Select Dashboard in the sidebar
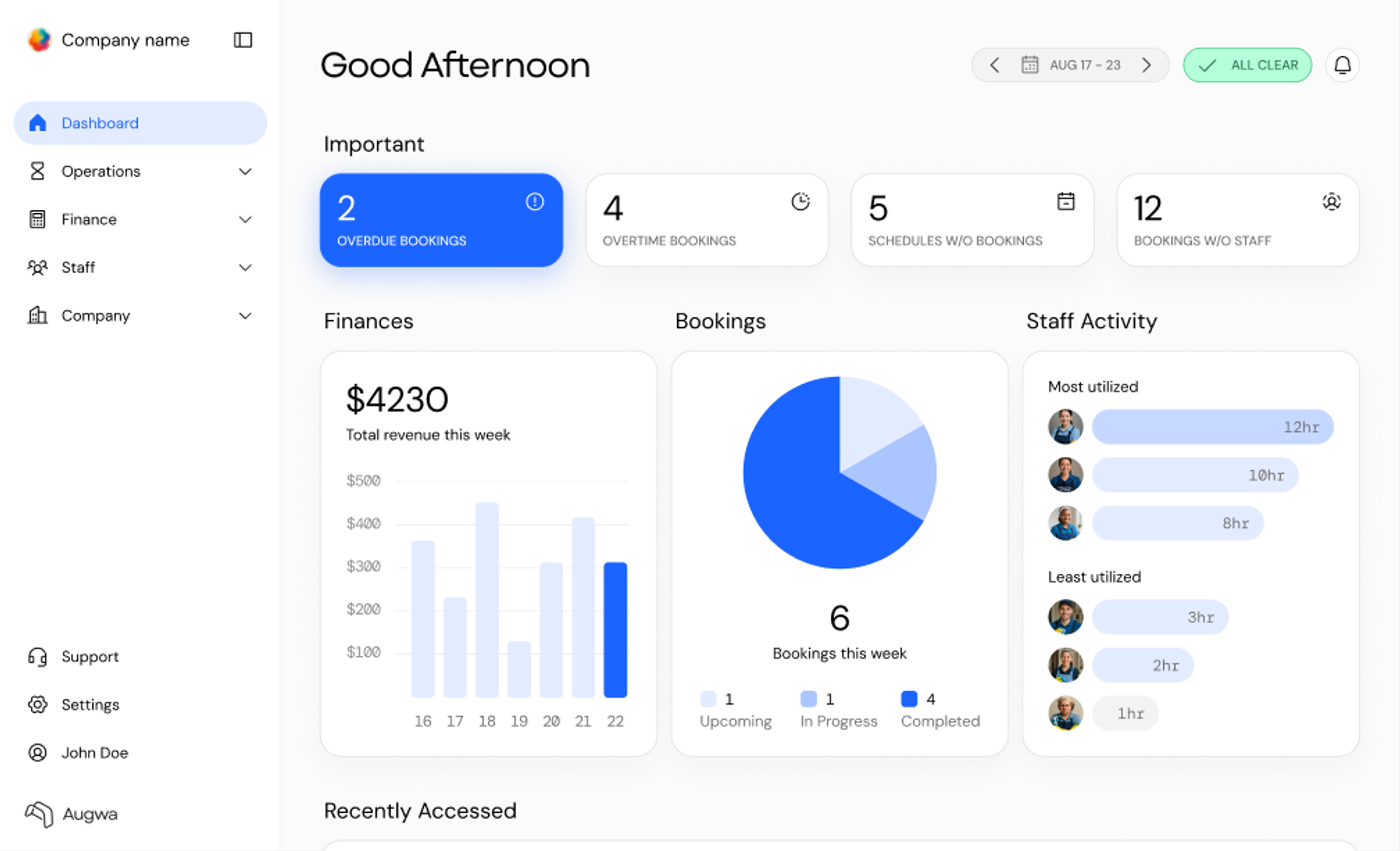 140,123
